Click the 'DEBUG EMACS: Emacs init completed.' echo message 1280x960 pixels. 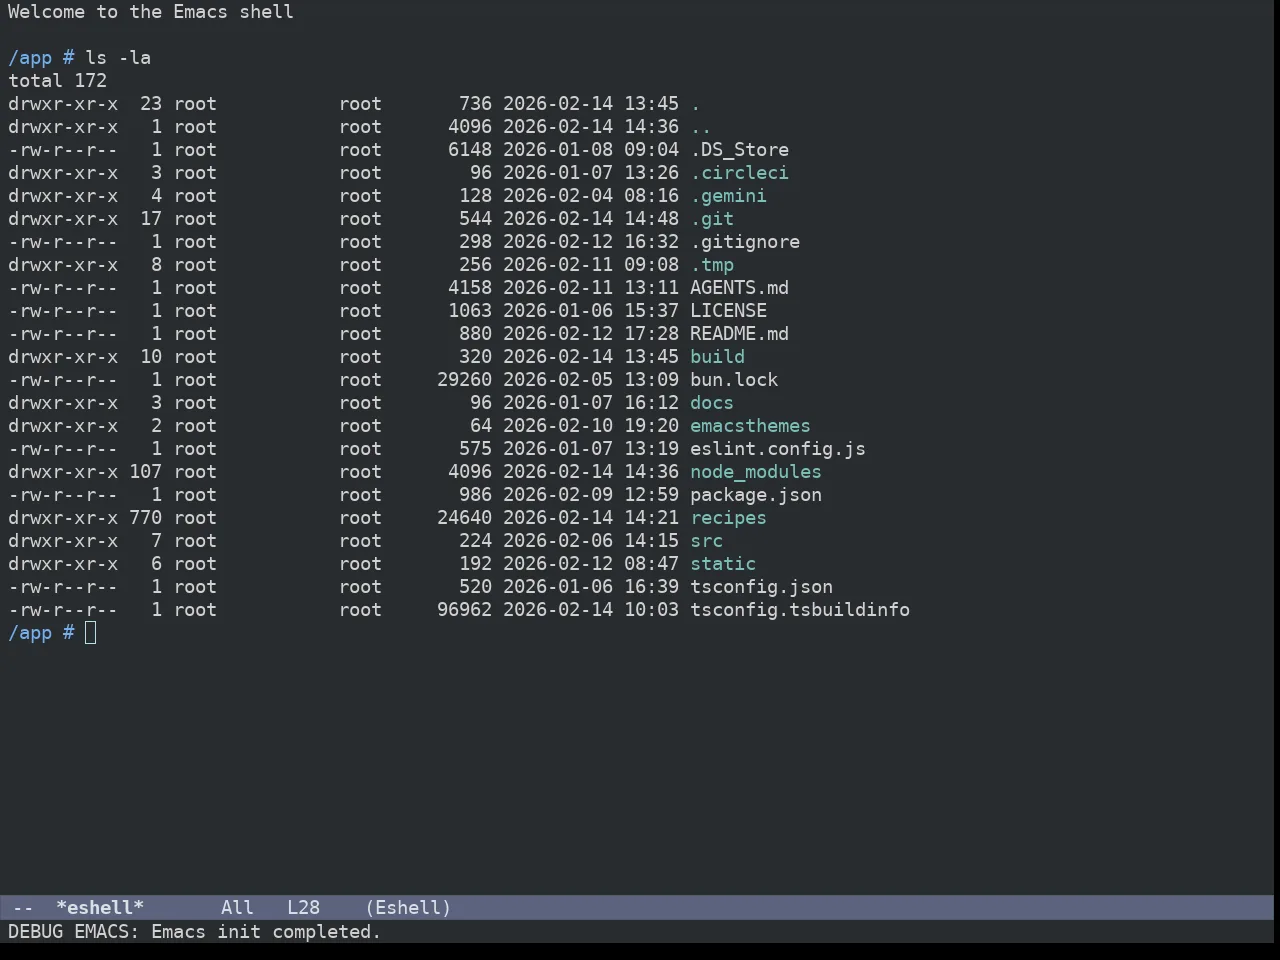coord(195,932)
